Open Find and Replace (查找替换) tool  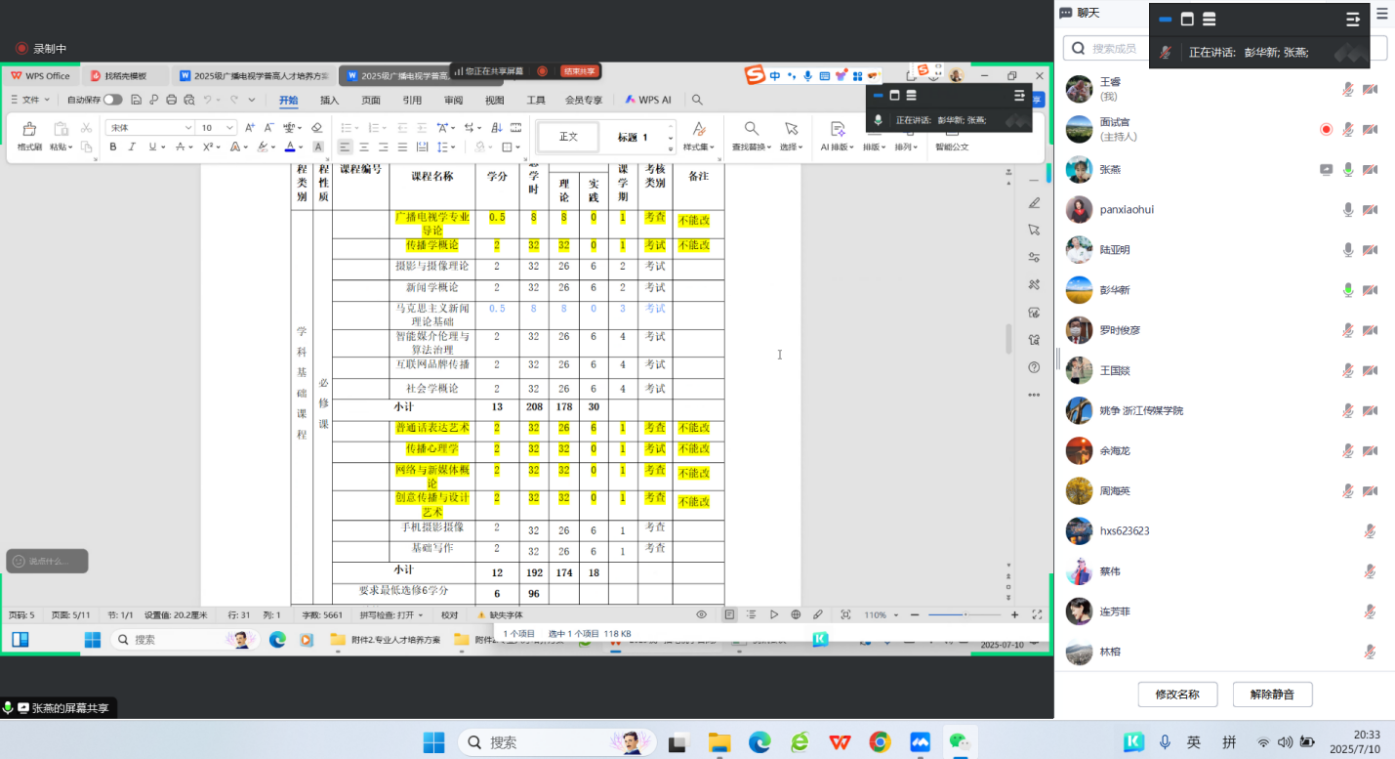pyautogui.click(x=752, y=136)
